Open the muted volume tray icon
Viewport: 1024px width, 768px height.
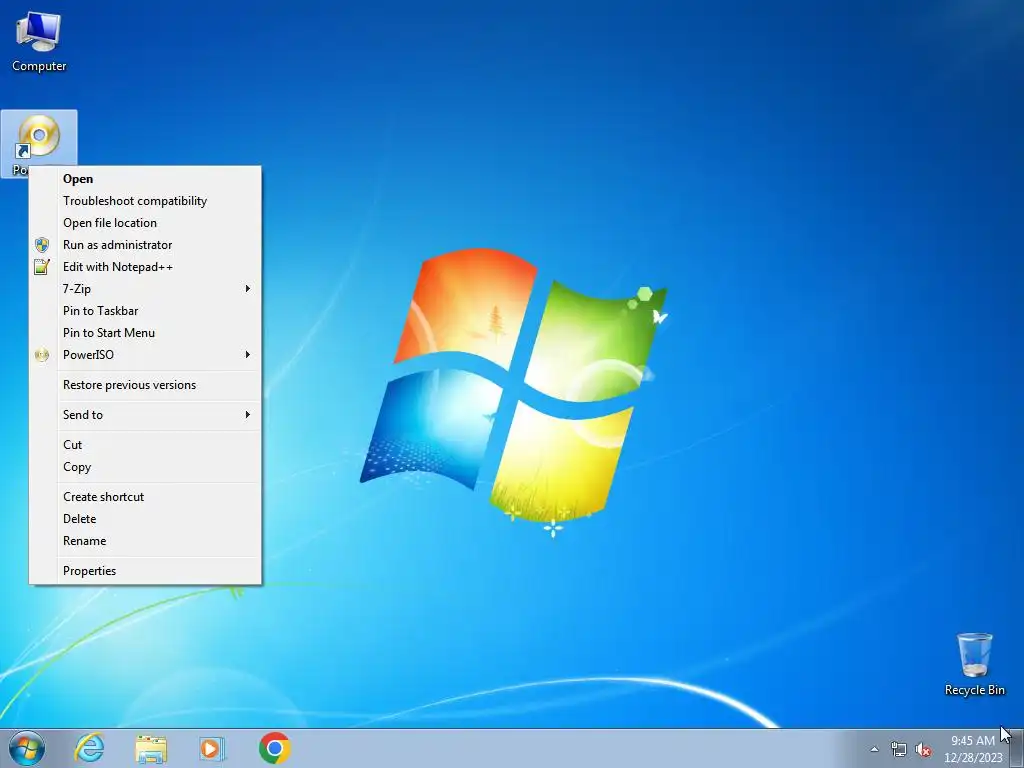[923, 750]
